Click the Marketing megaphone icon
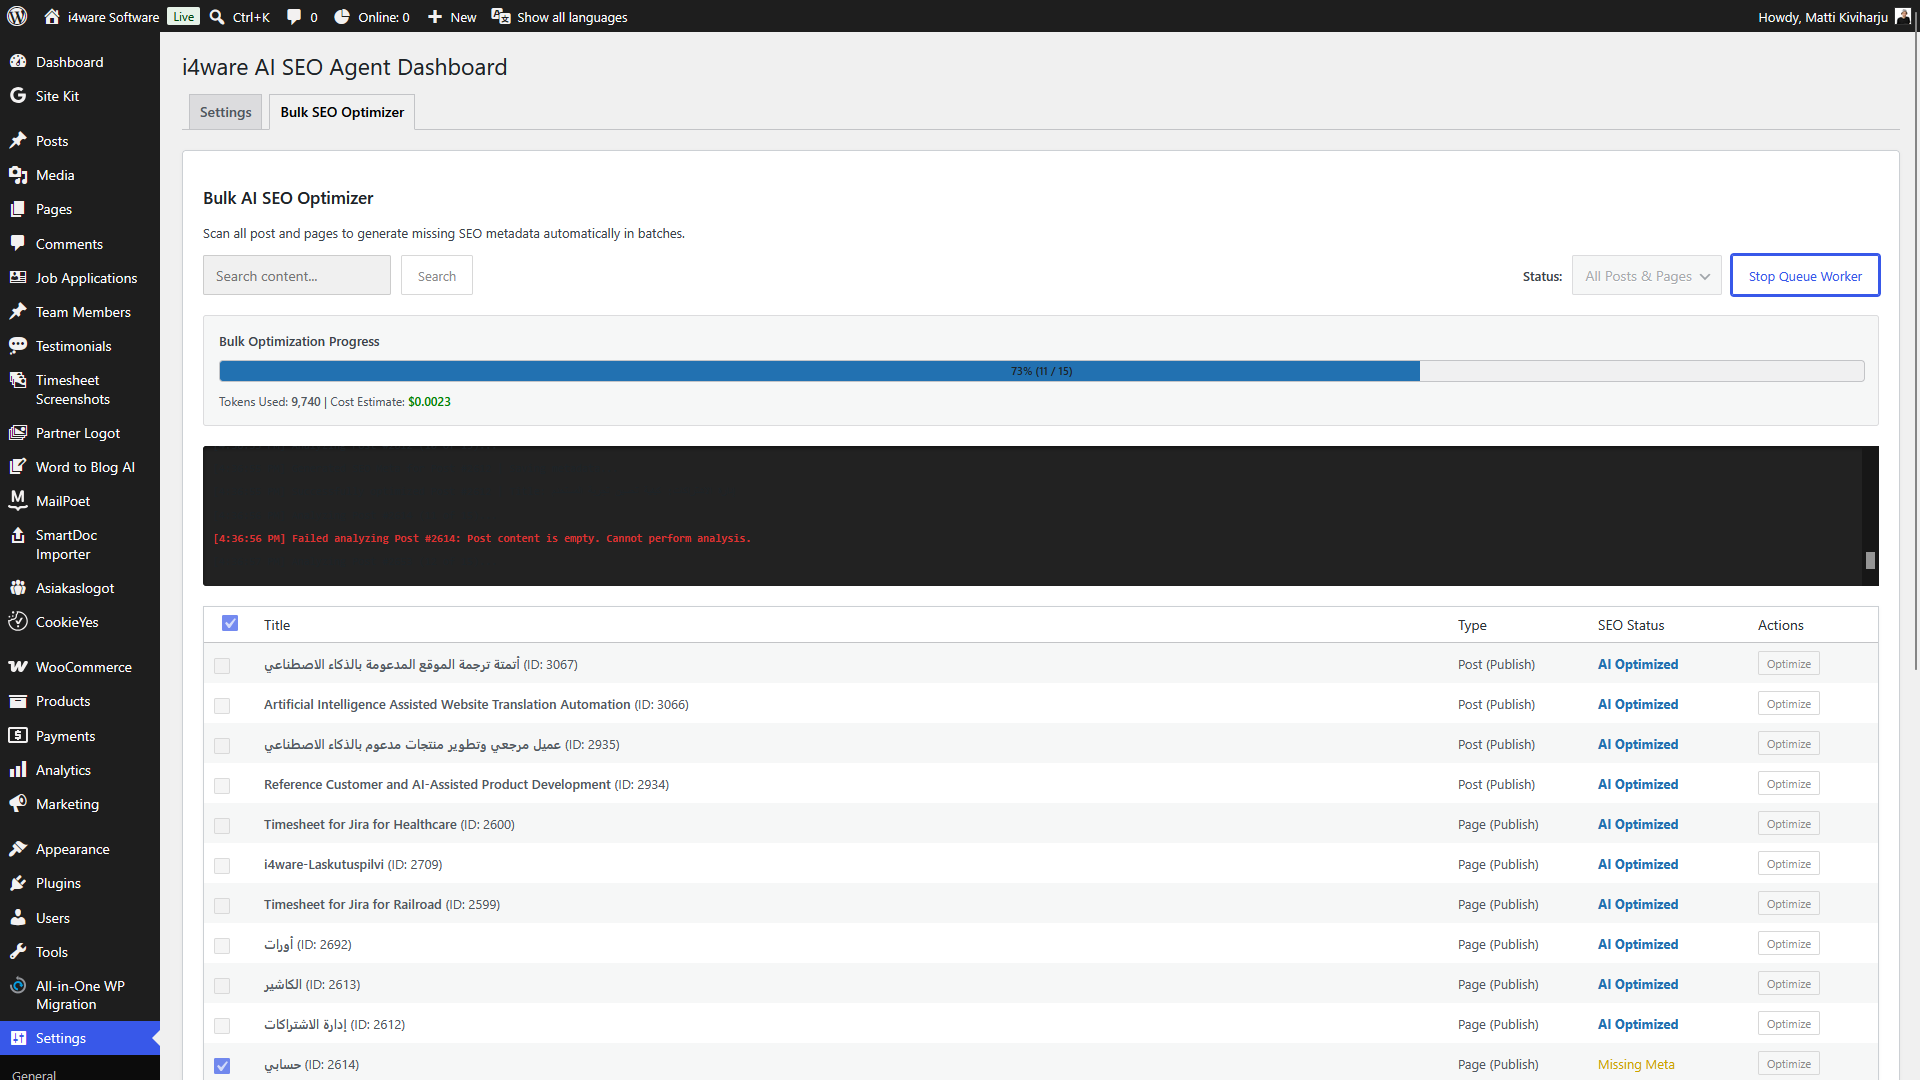The height and width of the screenshot is (1080, 1920). 18,803
